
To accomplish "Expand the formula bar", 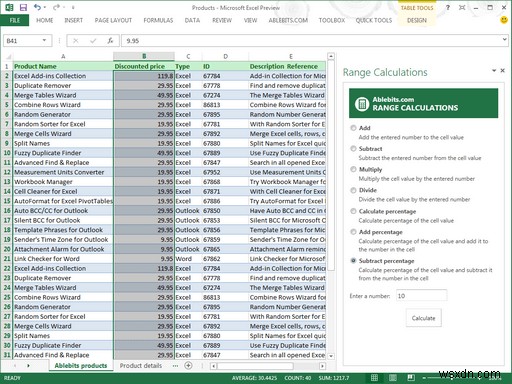I will click(x=505, y=40).
